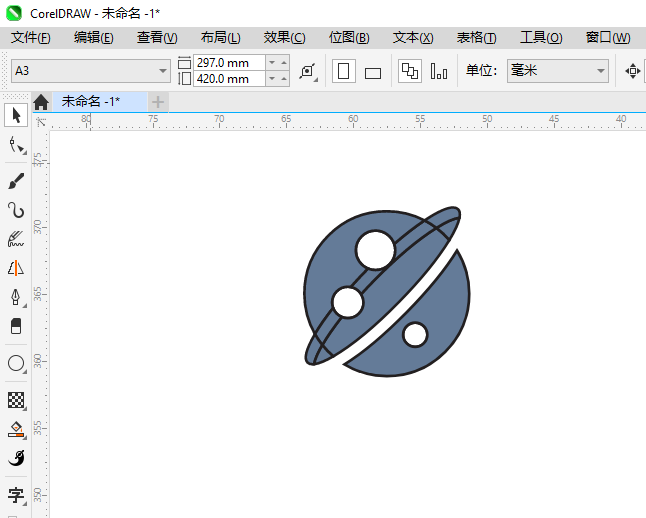646x518 pixels.
Task: Open the 位图(B) menu
Action: (349, 38)
